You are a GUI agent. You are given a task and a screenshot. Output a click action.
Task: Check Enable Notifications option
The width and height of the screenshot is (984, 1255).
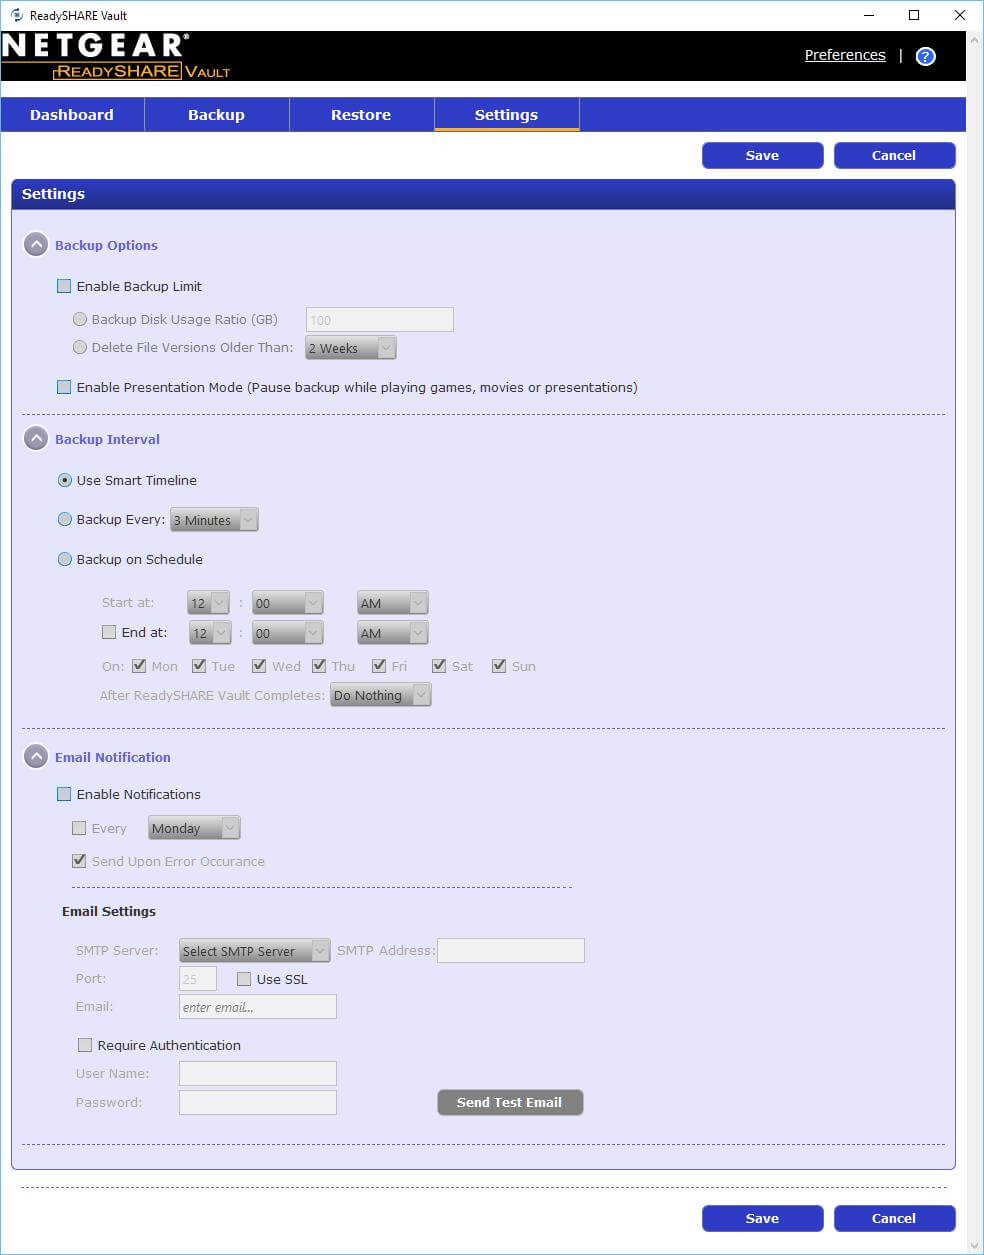64,794
